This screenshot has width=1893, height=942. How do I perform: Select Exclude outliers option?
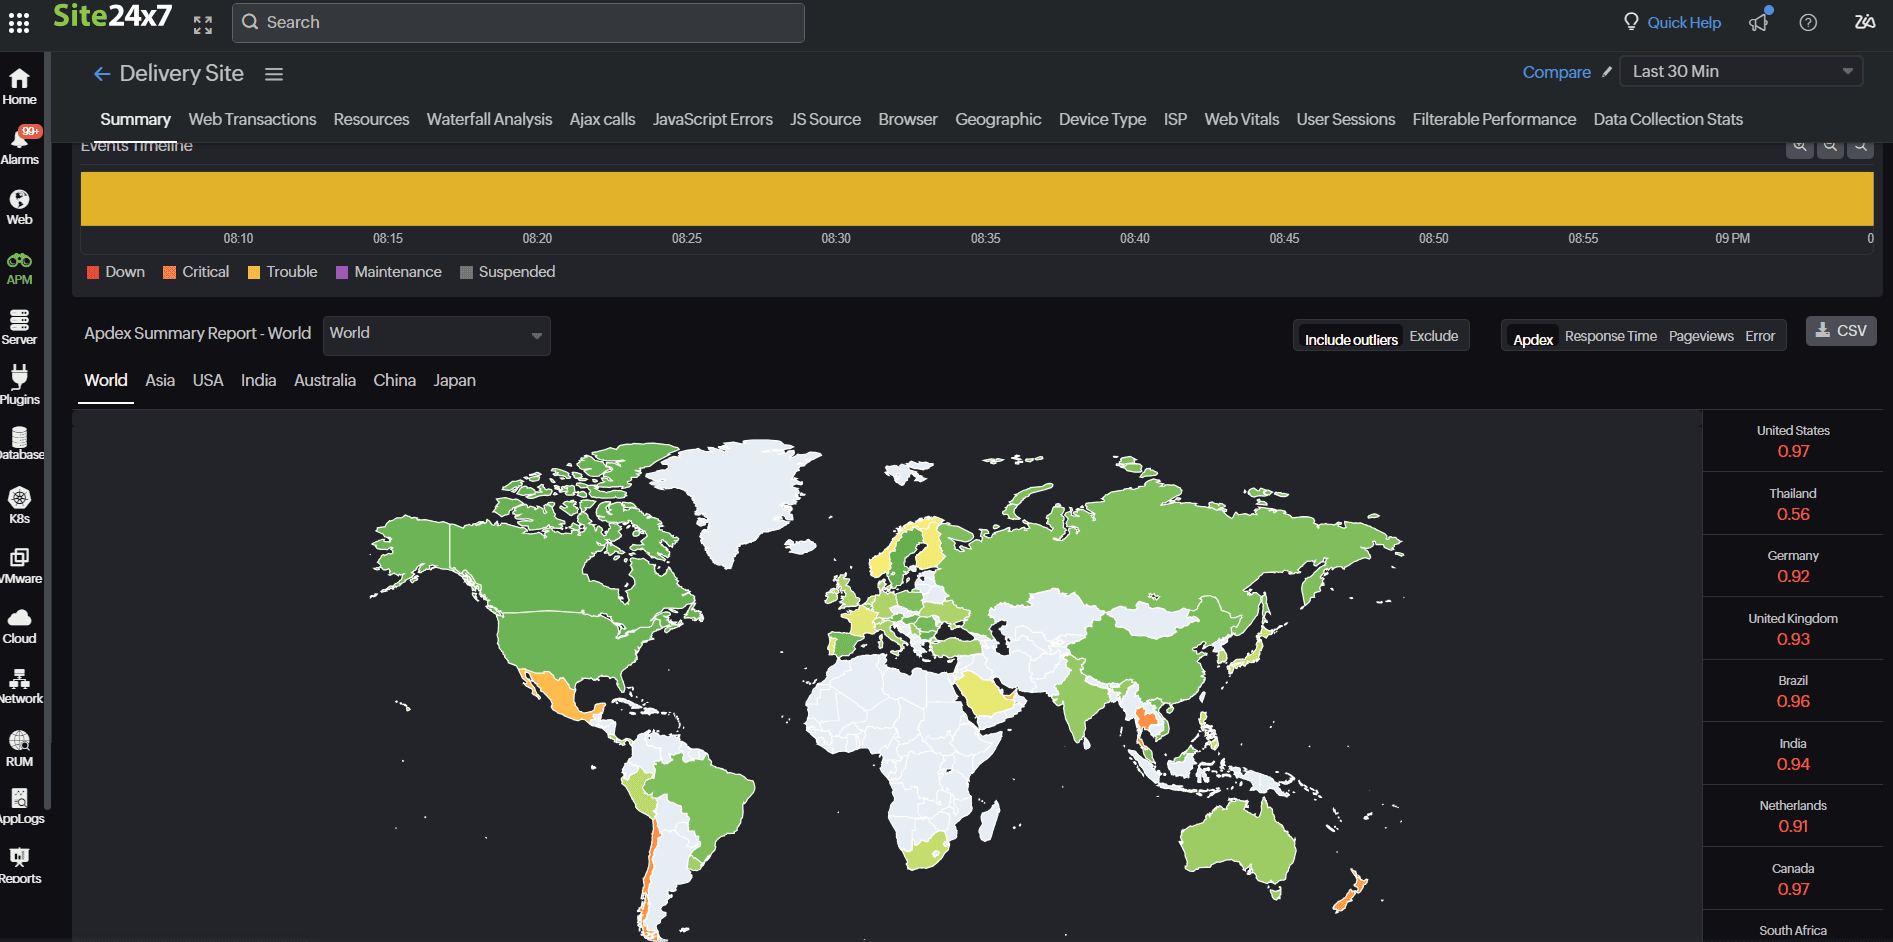coord(1434,336)
